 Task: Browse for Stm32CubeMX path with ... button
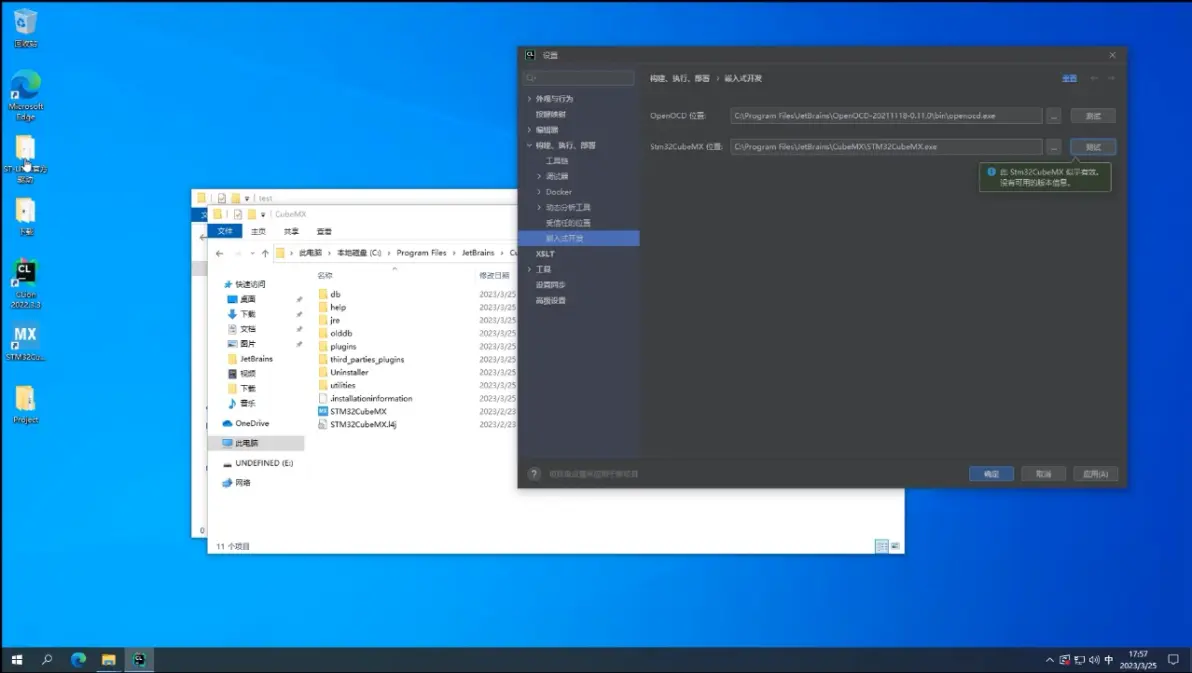click(x=1053, y=147)
